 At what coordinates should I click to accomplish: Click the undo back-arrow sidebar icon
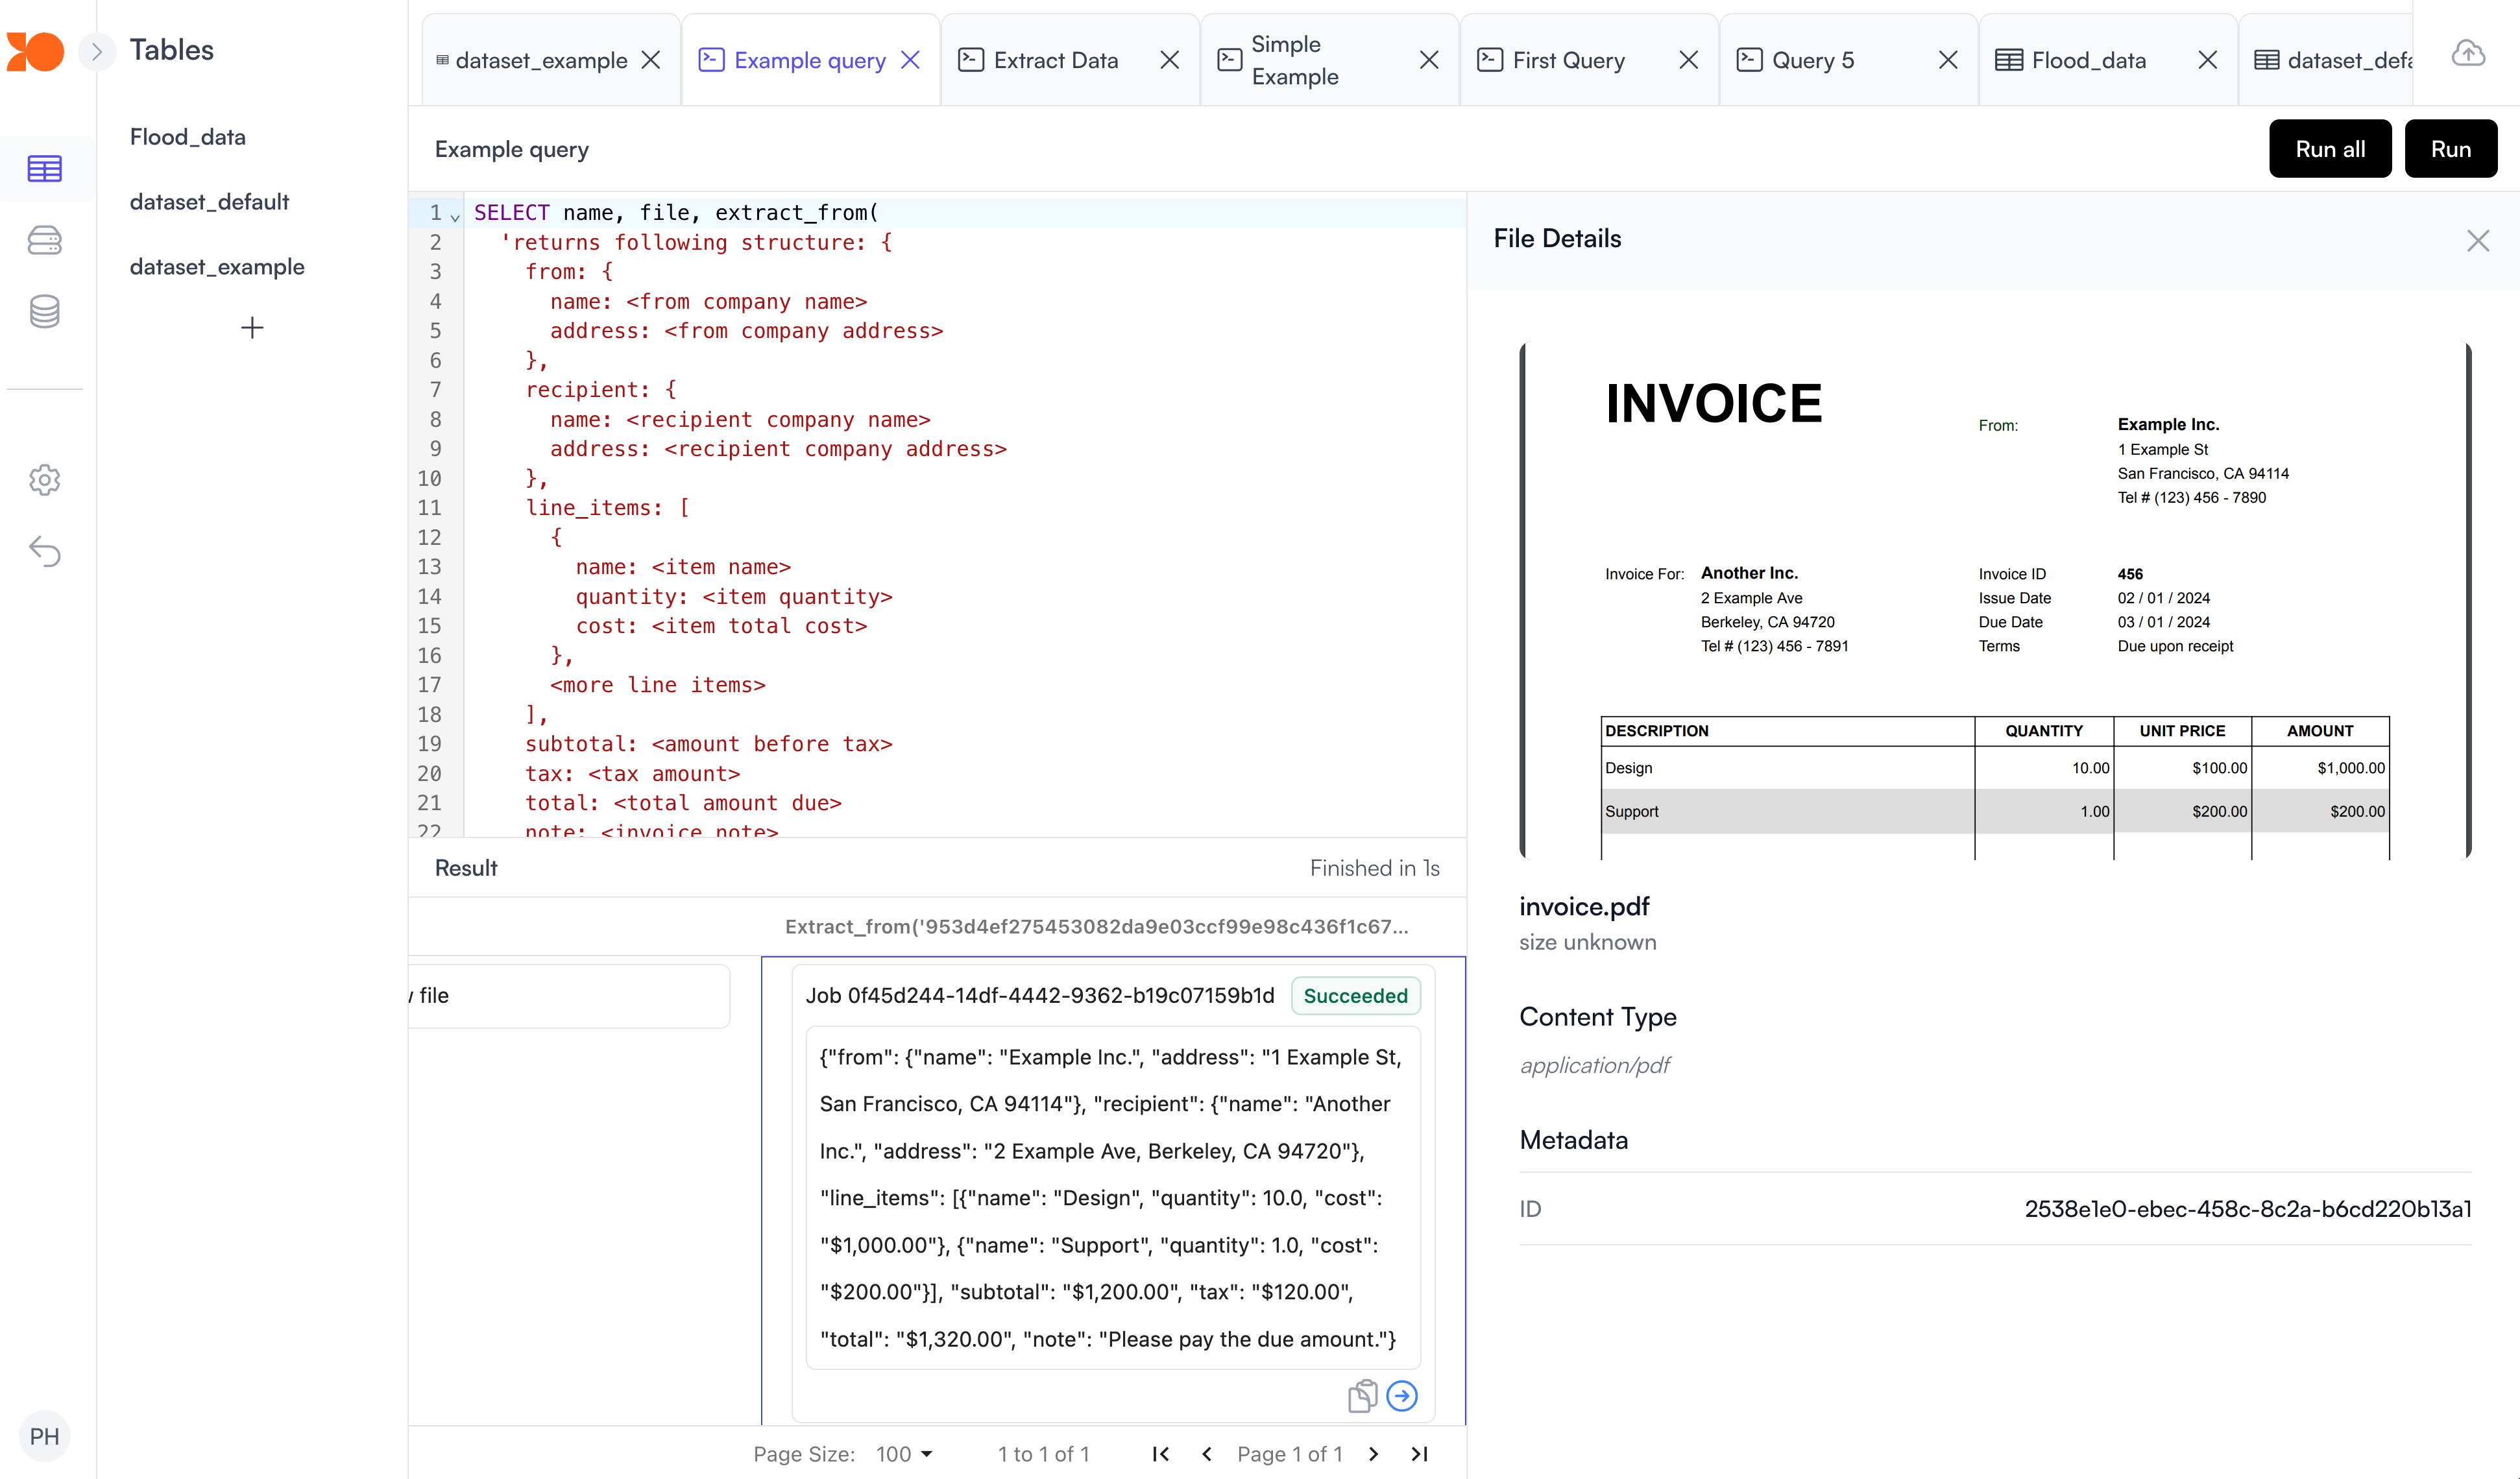coord(44,551)
